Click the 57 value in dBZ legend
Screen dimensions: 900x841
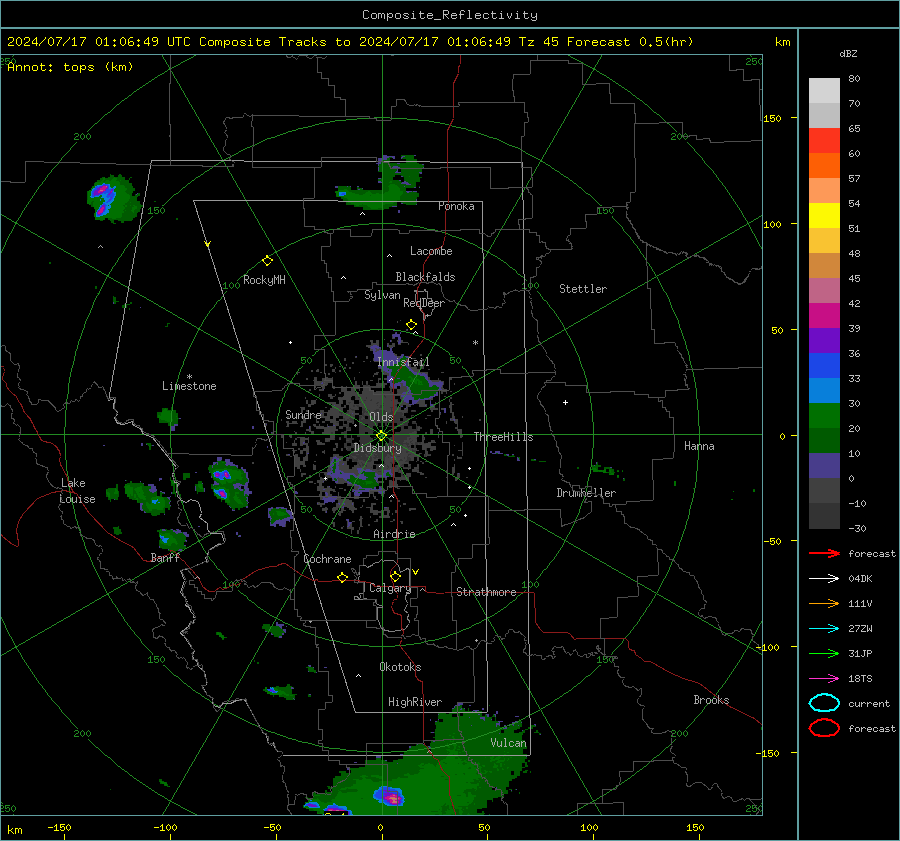(854, 179)
